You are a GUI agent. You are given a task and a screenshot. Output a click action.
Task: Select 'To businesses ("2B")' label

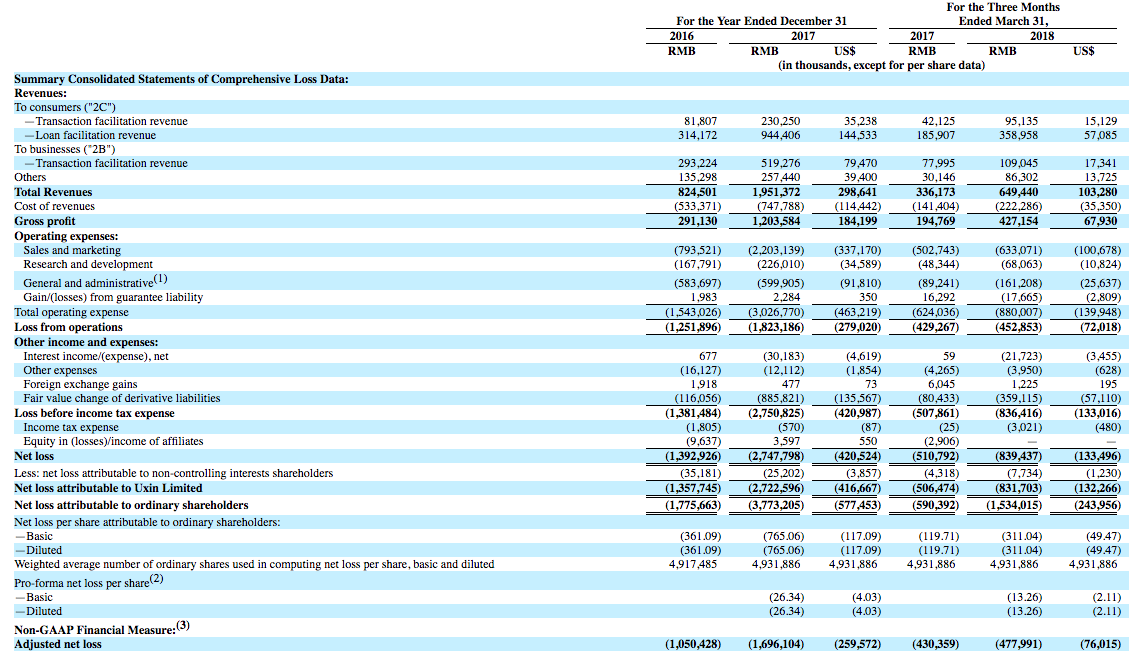pyautogui.click(x=65, y=150)
